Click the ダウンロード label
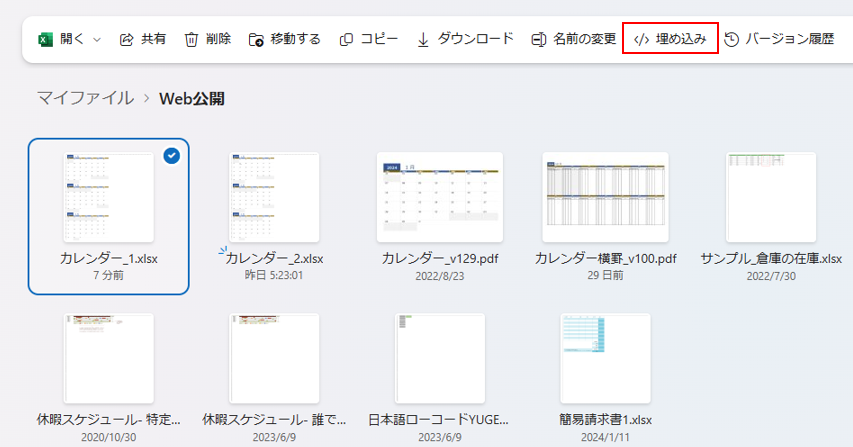 click(x=475, y=39)
